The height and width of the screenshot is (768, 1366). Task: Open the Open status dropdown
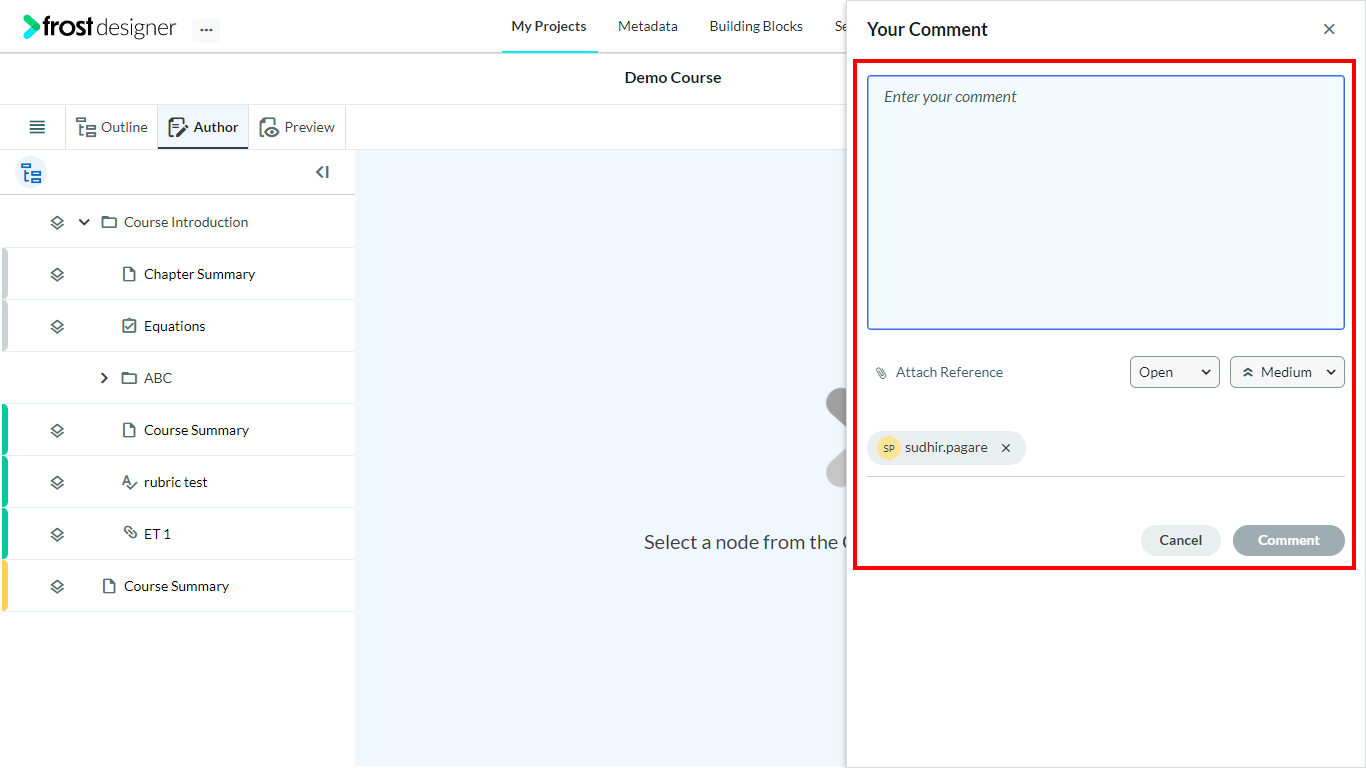click(x=1175, y=372)
